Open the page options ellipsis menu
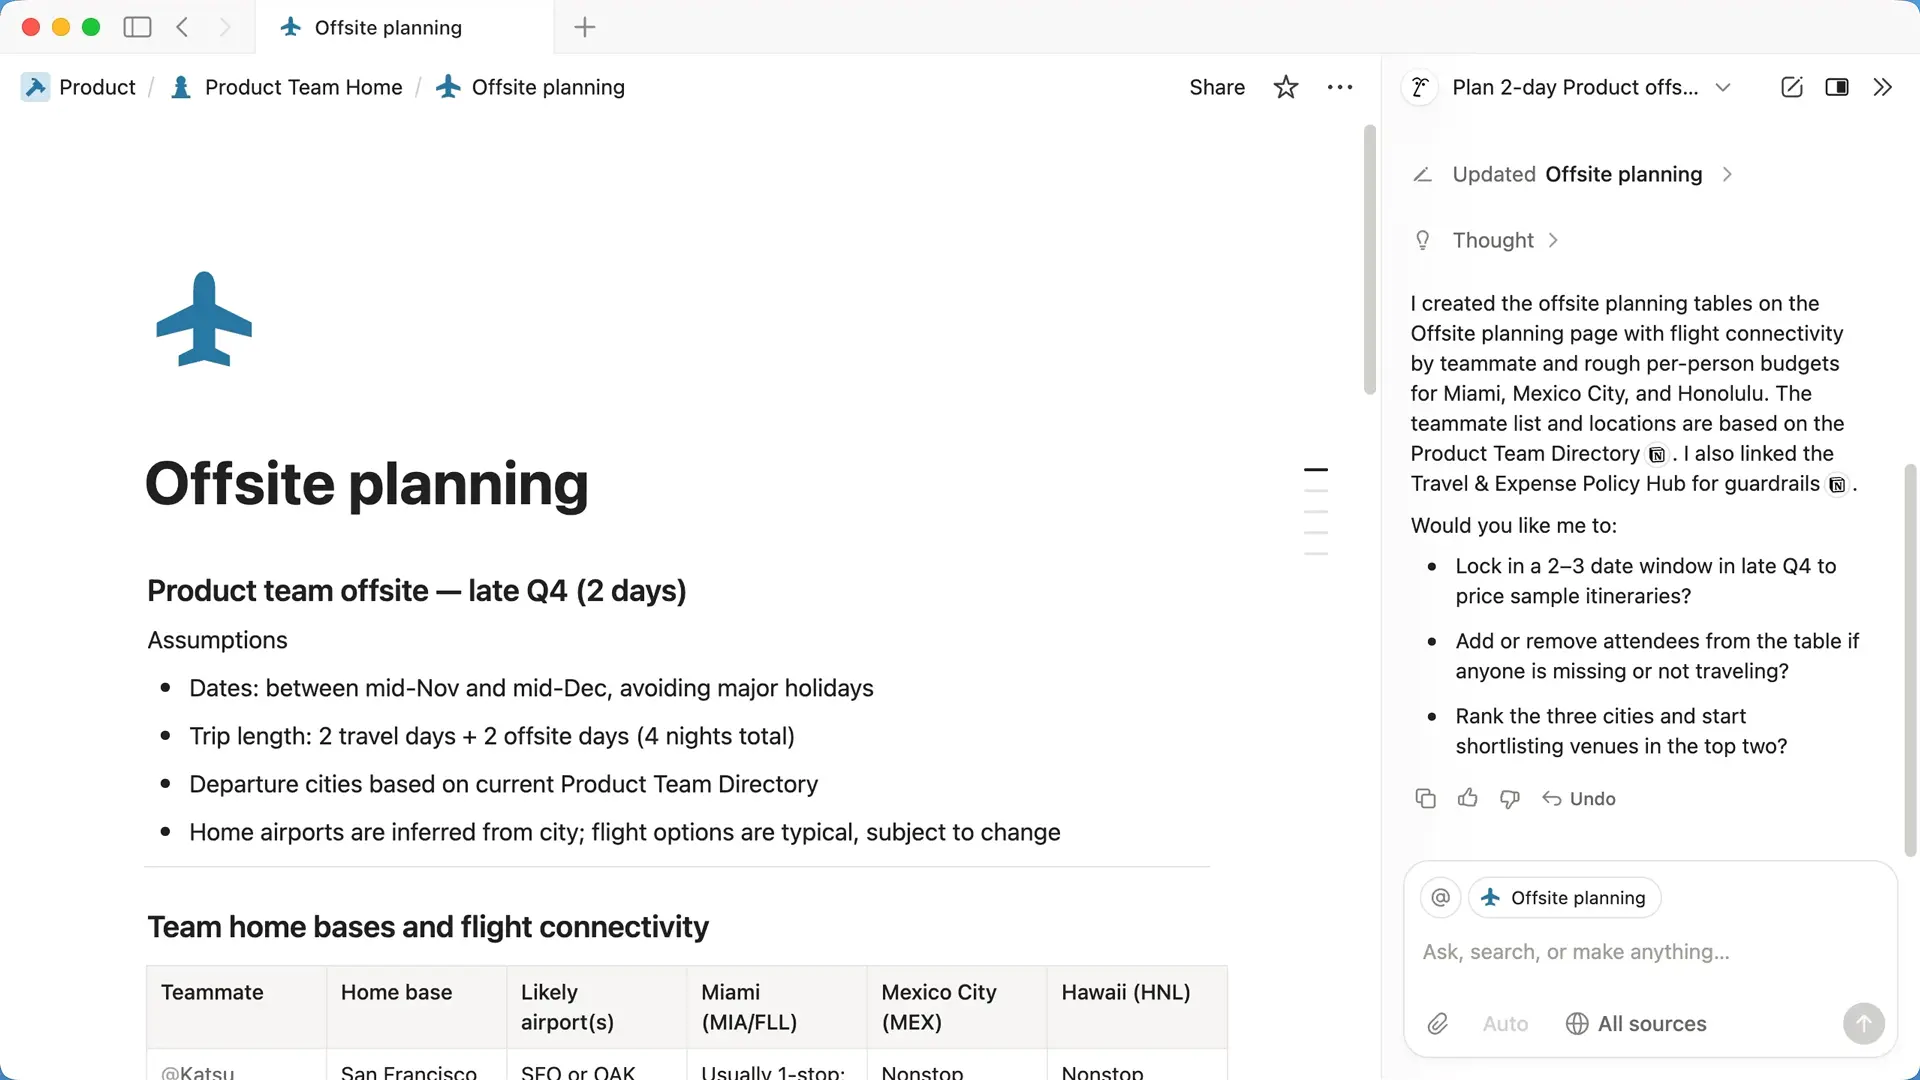The width and height of the screenshot is (1920, 1080). (1339, 87)
